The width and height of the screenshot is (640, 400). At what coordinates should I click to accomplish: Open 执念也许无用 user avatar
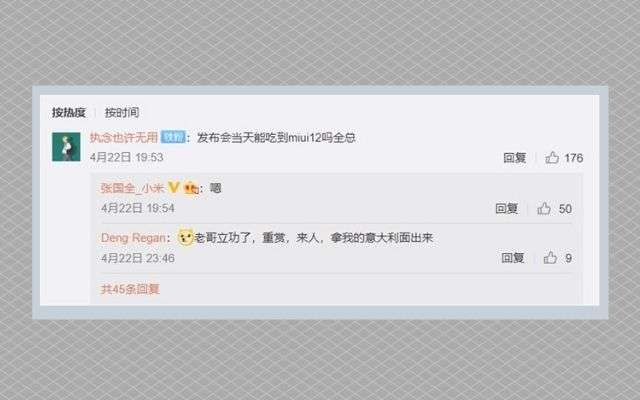tap(66, 147)
